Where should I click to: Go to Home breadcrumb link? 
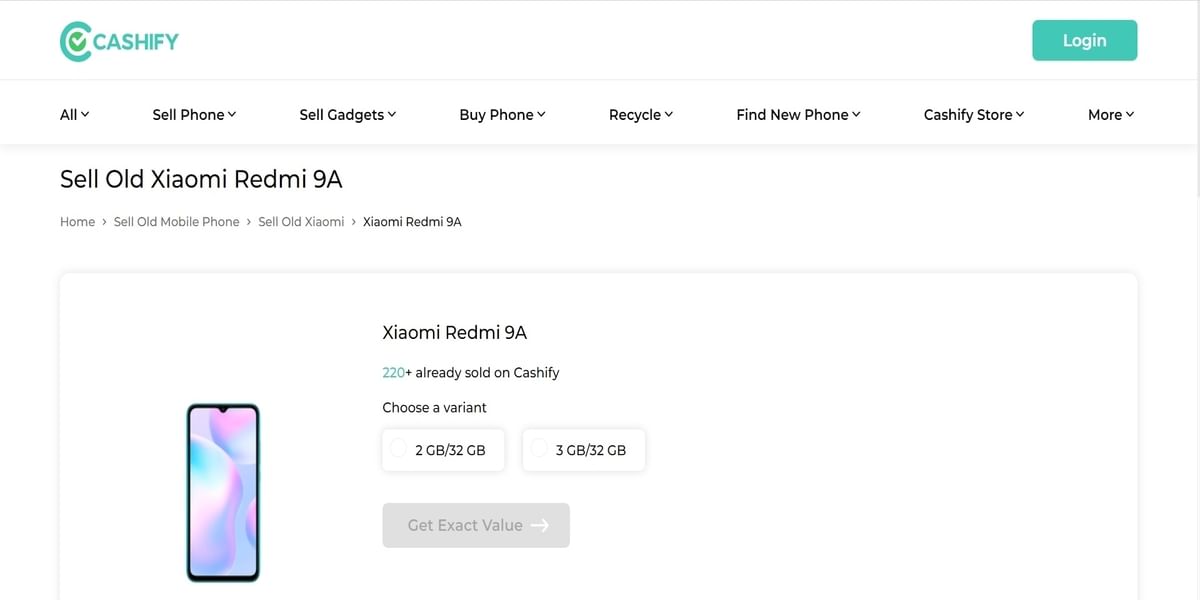coord(77,222)
